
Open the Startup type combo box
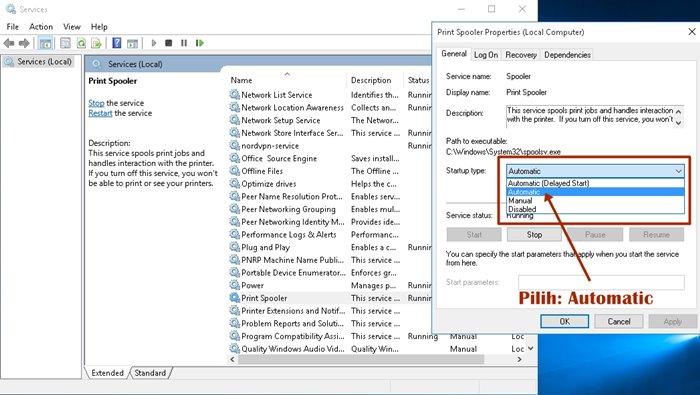595,171
